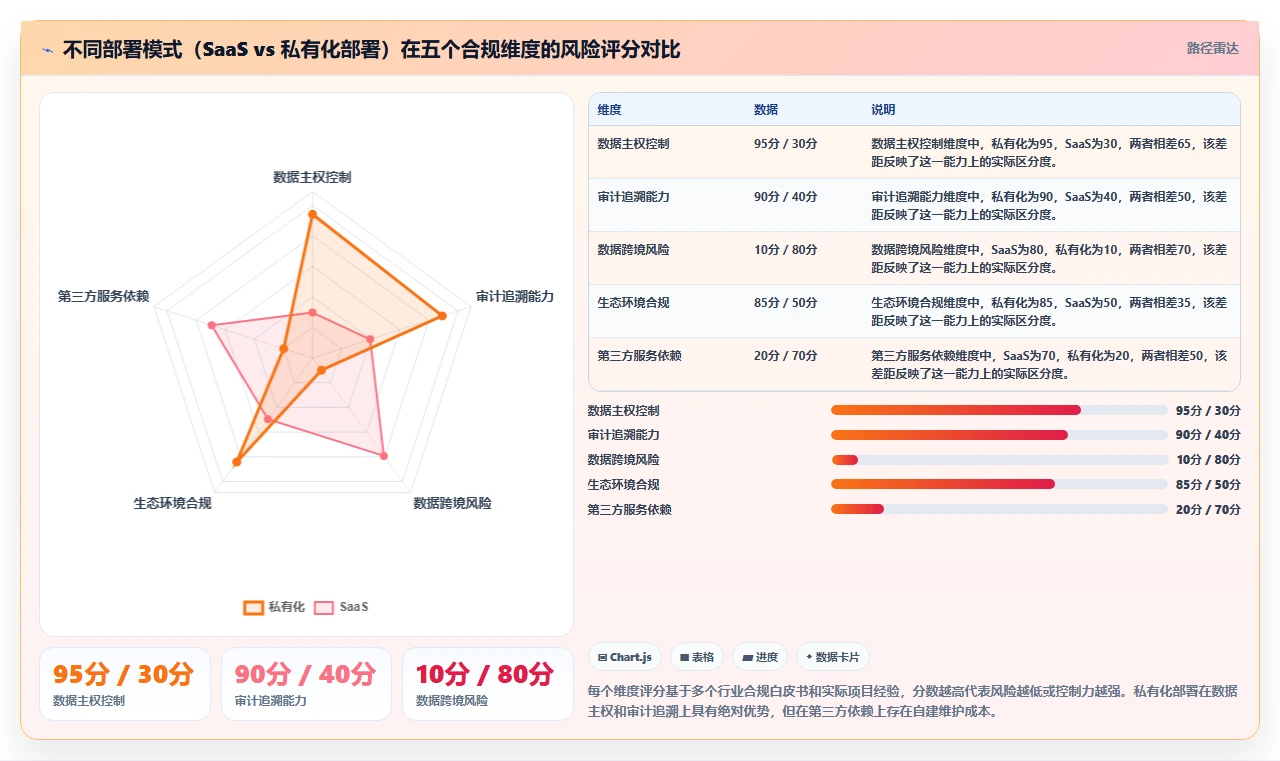
Task: Click the 生态环境合规 table row name
Action: pyautogui.click(x=634, y=302)
